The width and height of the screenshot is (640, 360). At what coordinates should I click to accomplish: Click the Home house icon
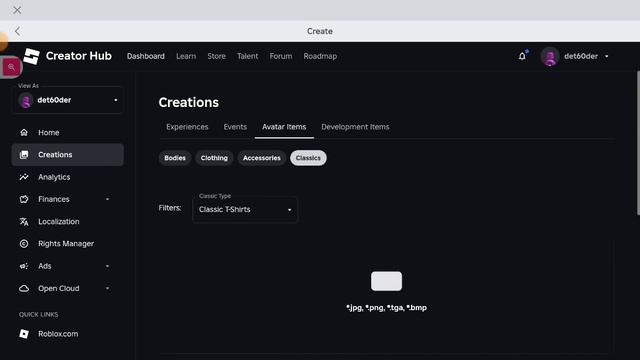tap(24, 133)
